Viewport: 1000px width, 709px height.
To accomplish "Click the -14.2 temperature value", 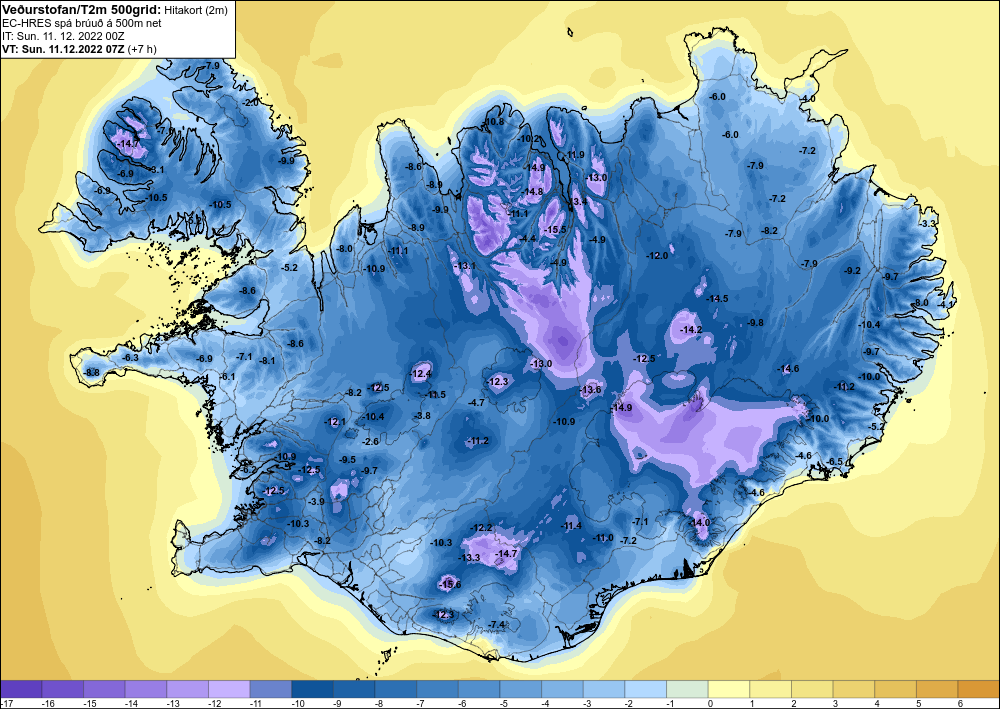I will tap(691, 330).
